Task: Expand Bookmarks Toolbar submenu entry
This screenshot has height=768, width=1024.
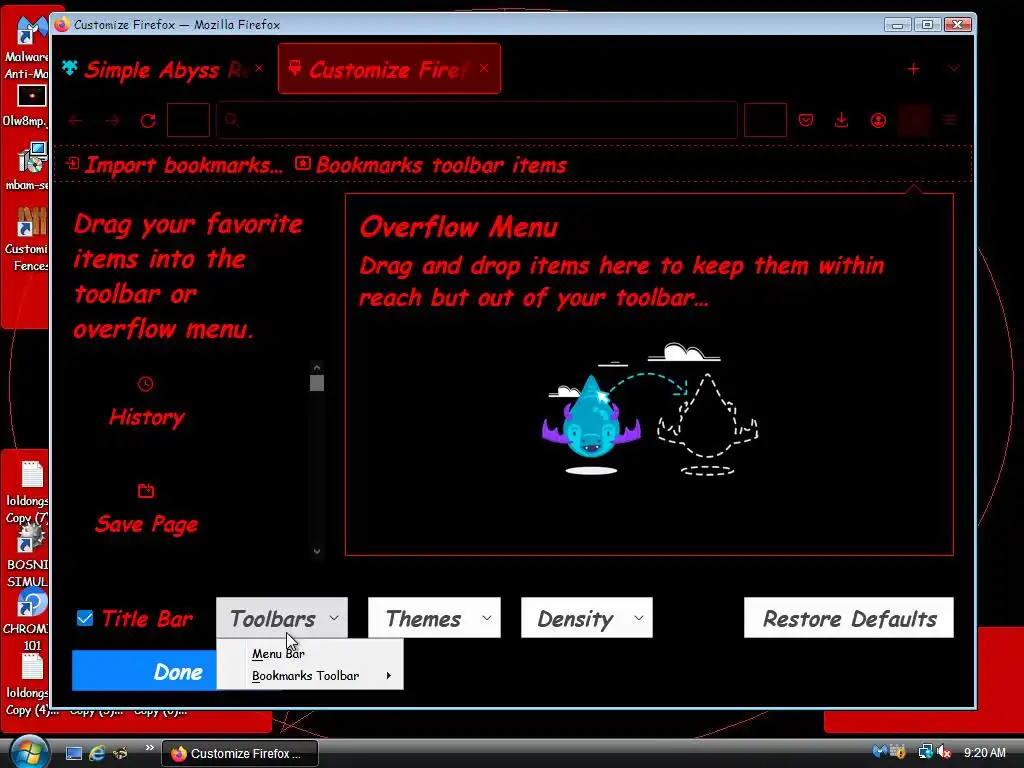Action: point(310,675)
